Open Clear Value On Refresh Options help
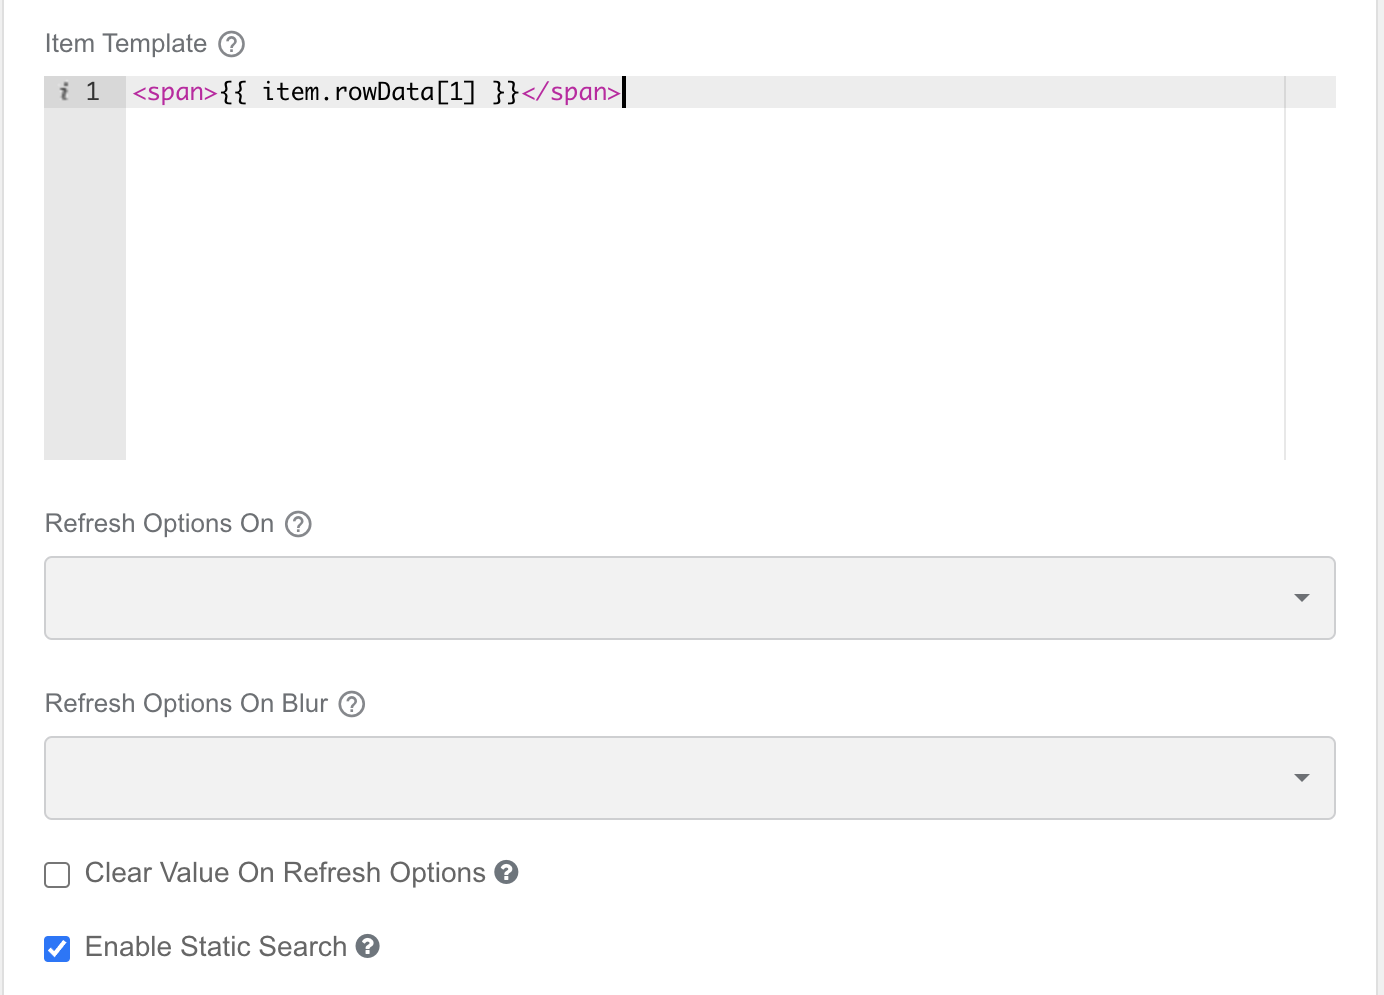This screenshot has width=1384, height=995. 507,872
